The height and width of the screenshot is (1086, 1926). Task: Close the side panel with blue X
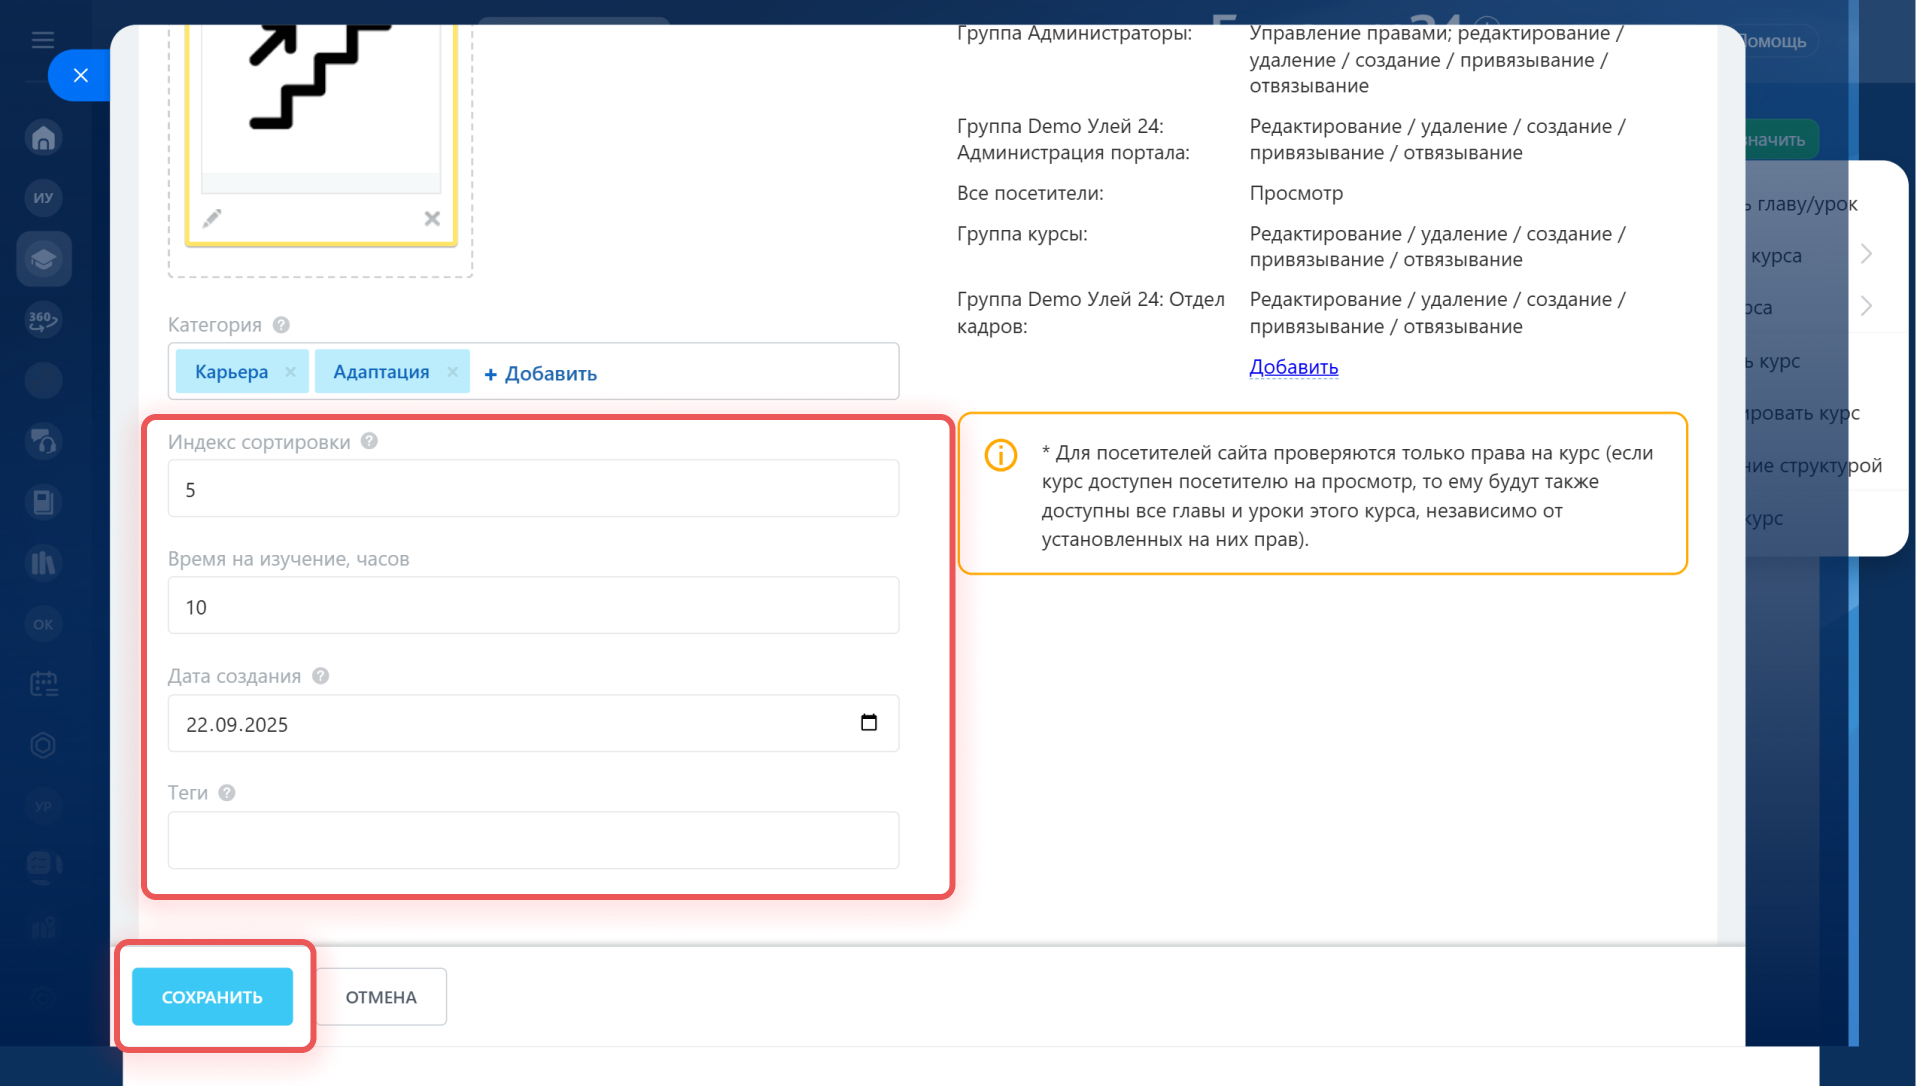81,75
